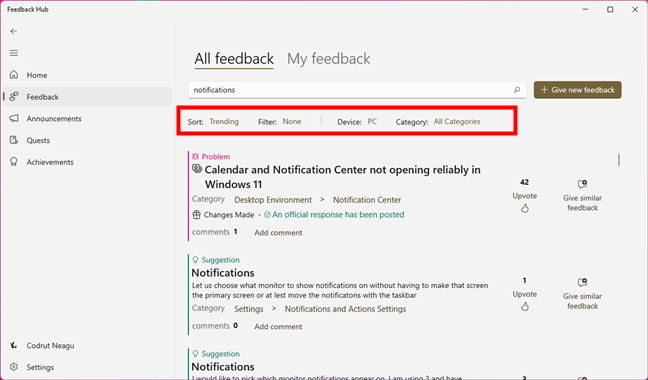Click the Achievements badge icon
The image size is (648, 380).
click(14, 162)
